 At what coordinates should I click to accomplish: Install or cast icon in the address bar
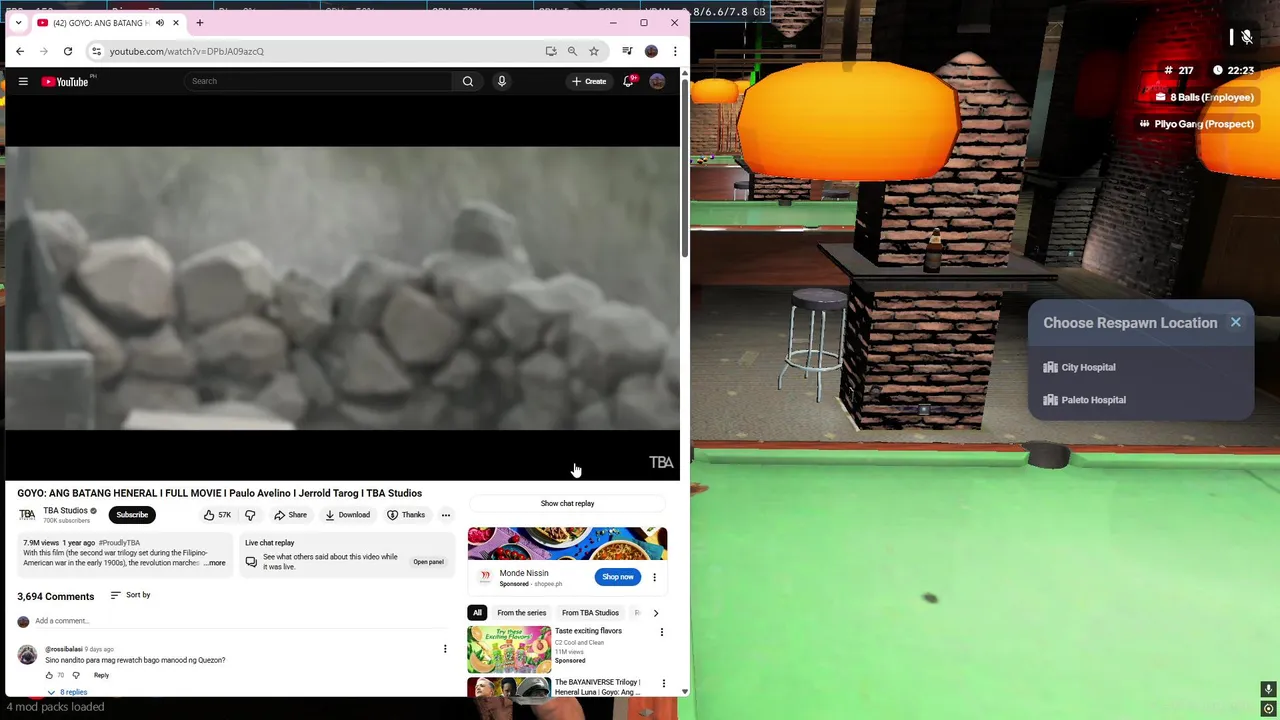tap(551, 51)
